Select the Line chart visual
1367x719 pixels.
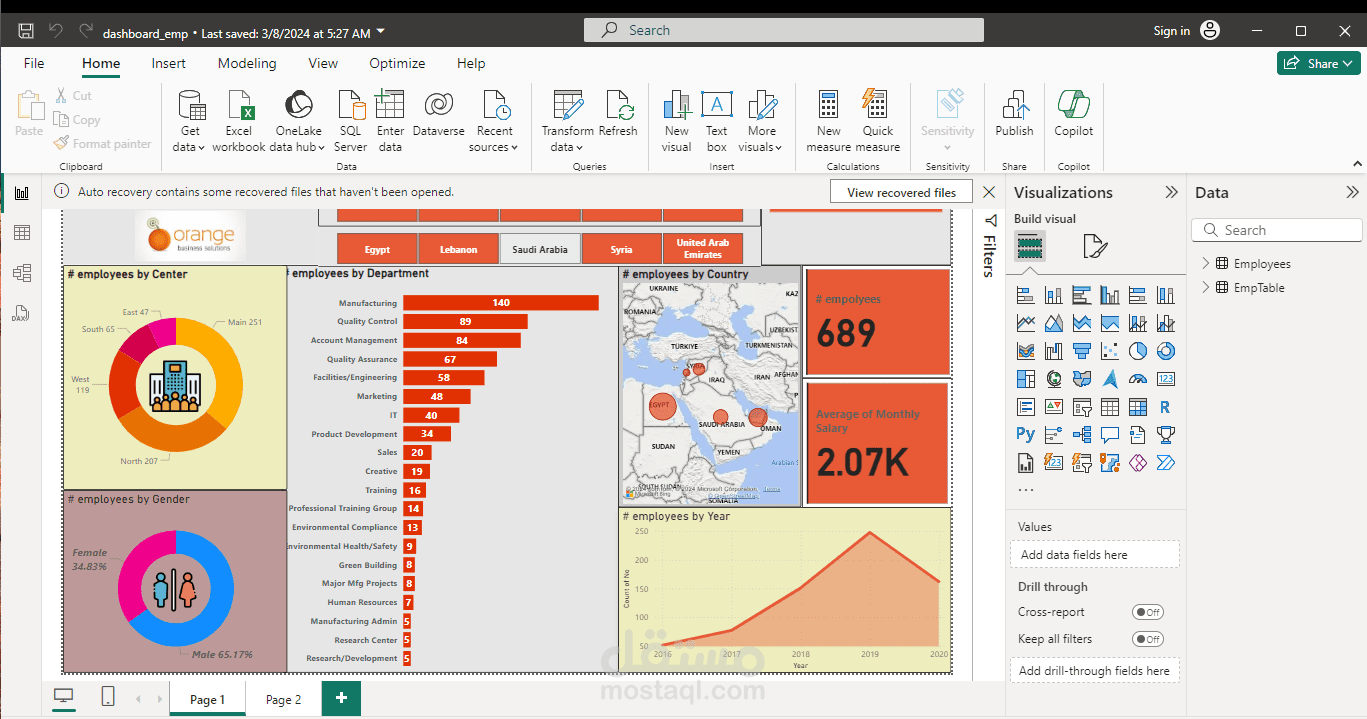pos(1025,323)
